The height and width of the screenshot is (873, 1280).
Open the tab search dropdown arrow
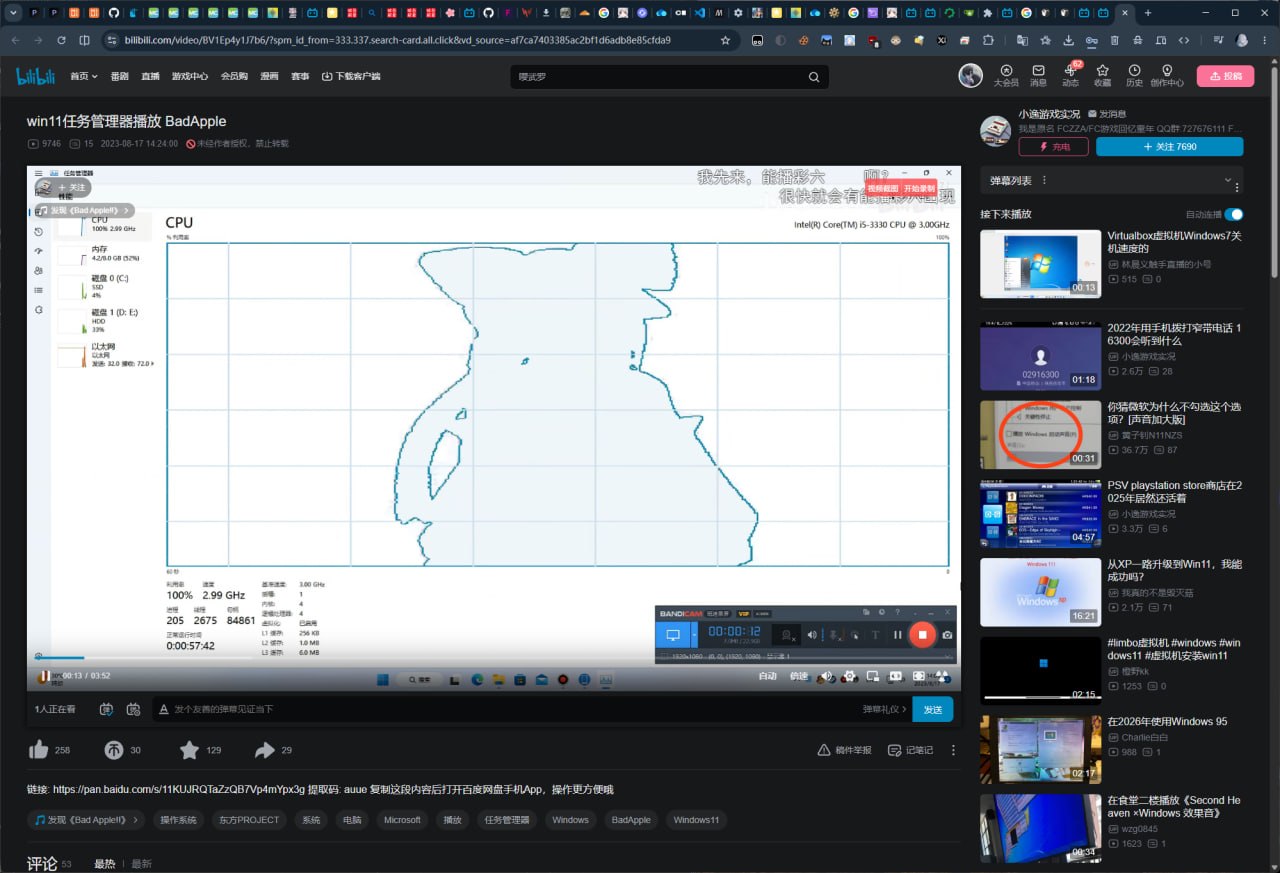13,13
